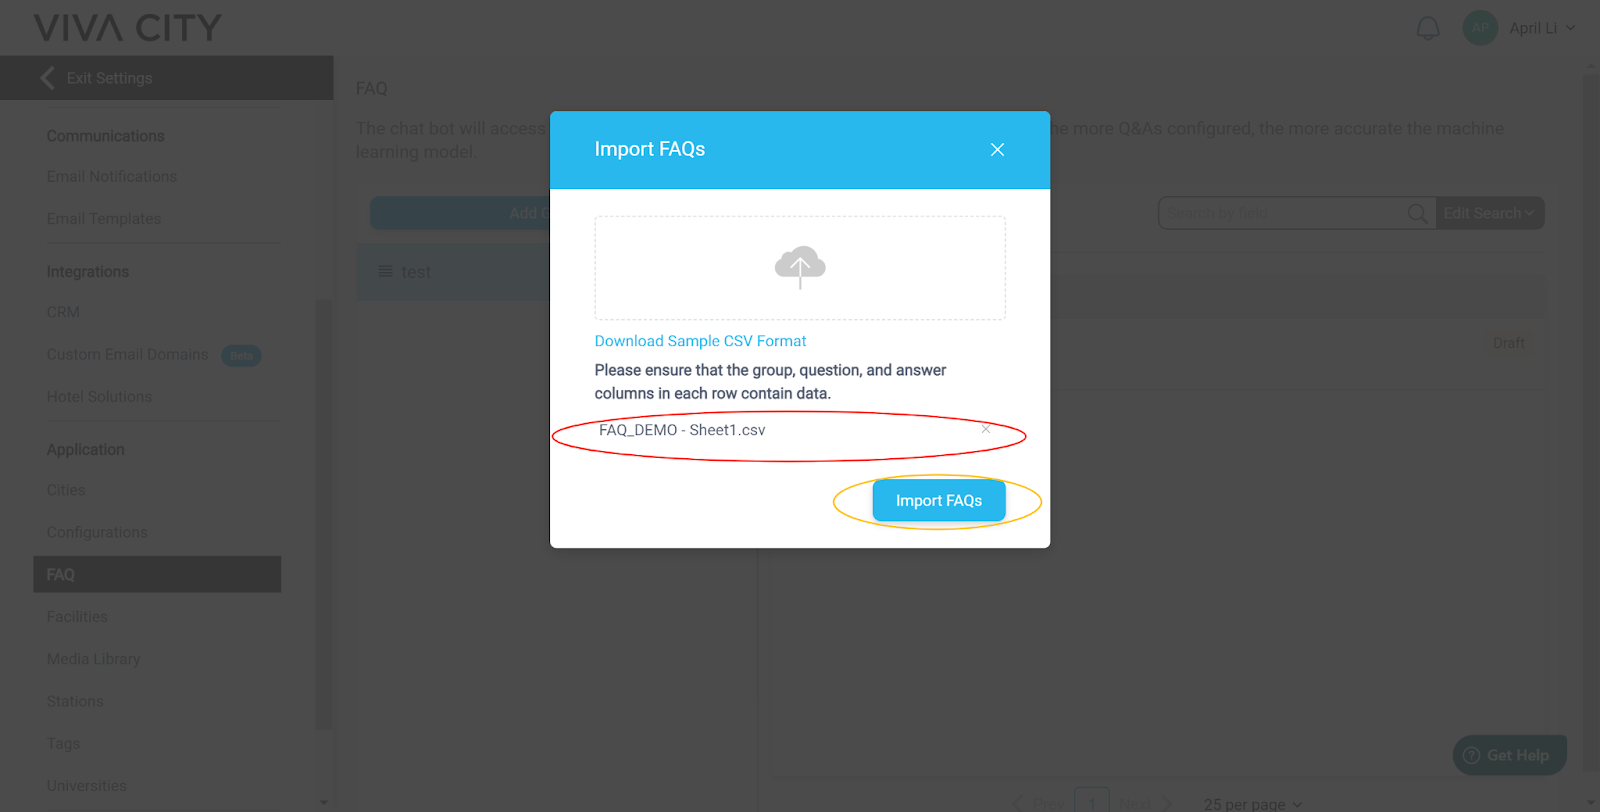Click the back arrow beside Exit Settings
Viewport: 1600px width, 812px height.
point(47,78)
